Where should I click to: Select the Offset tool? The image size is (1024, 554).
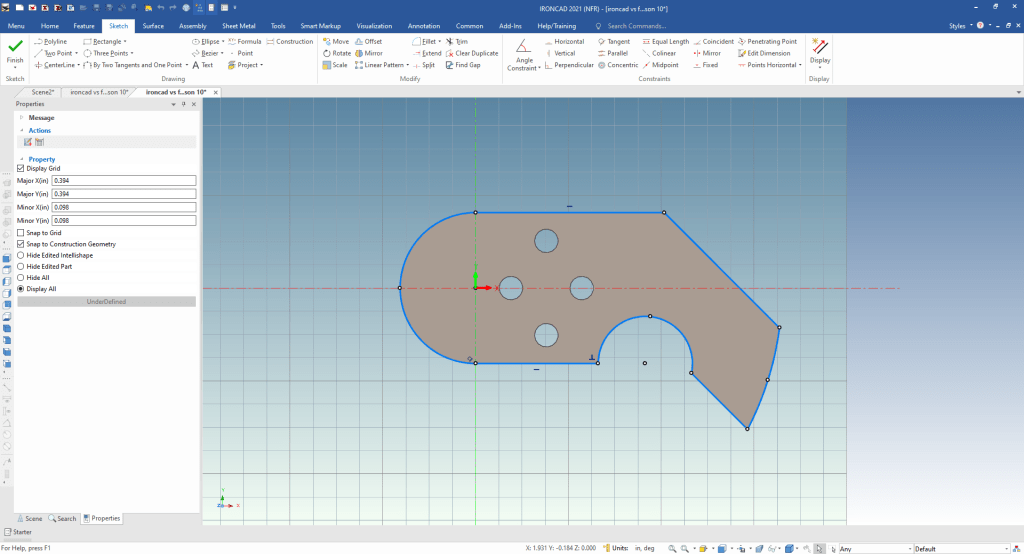372,41
